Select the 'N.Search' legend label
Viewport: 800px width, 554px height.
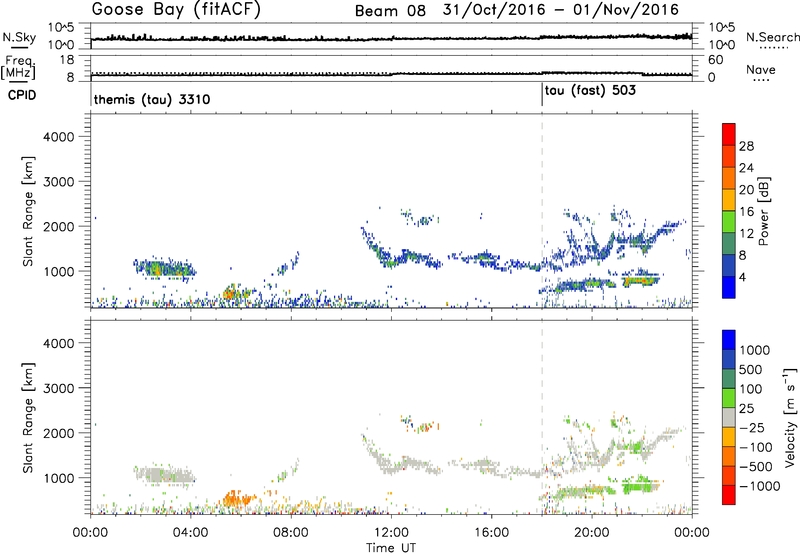[x=772, y=37]
